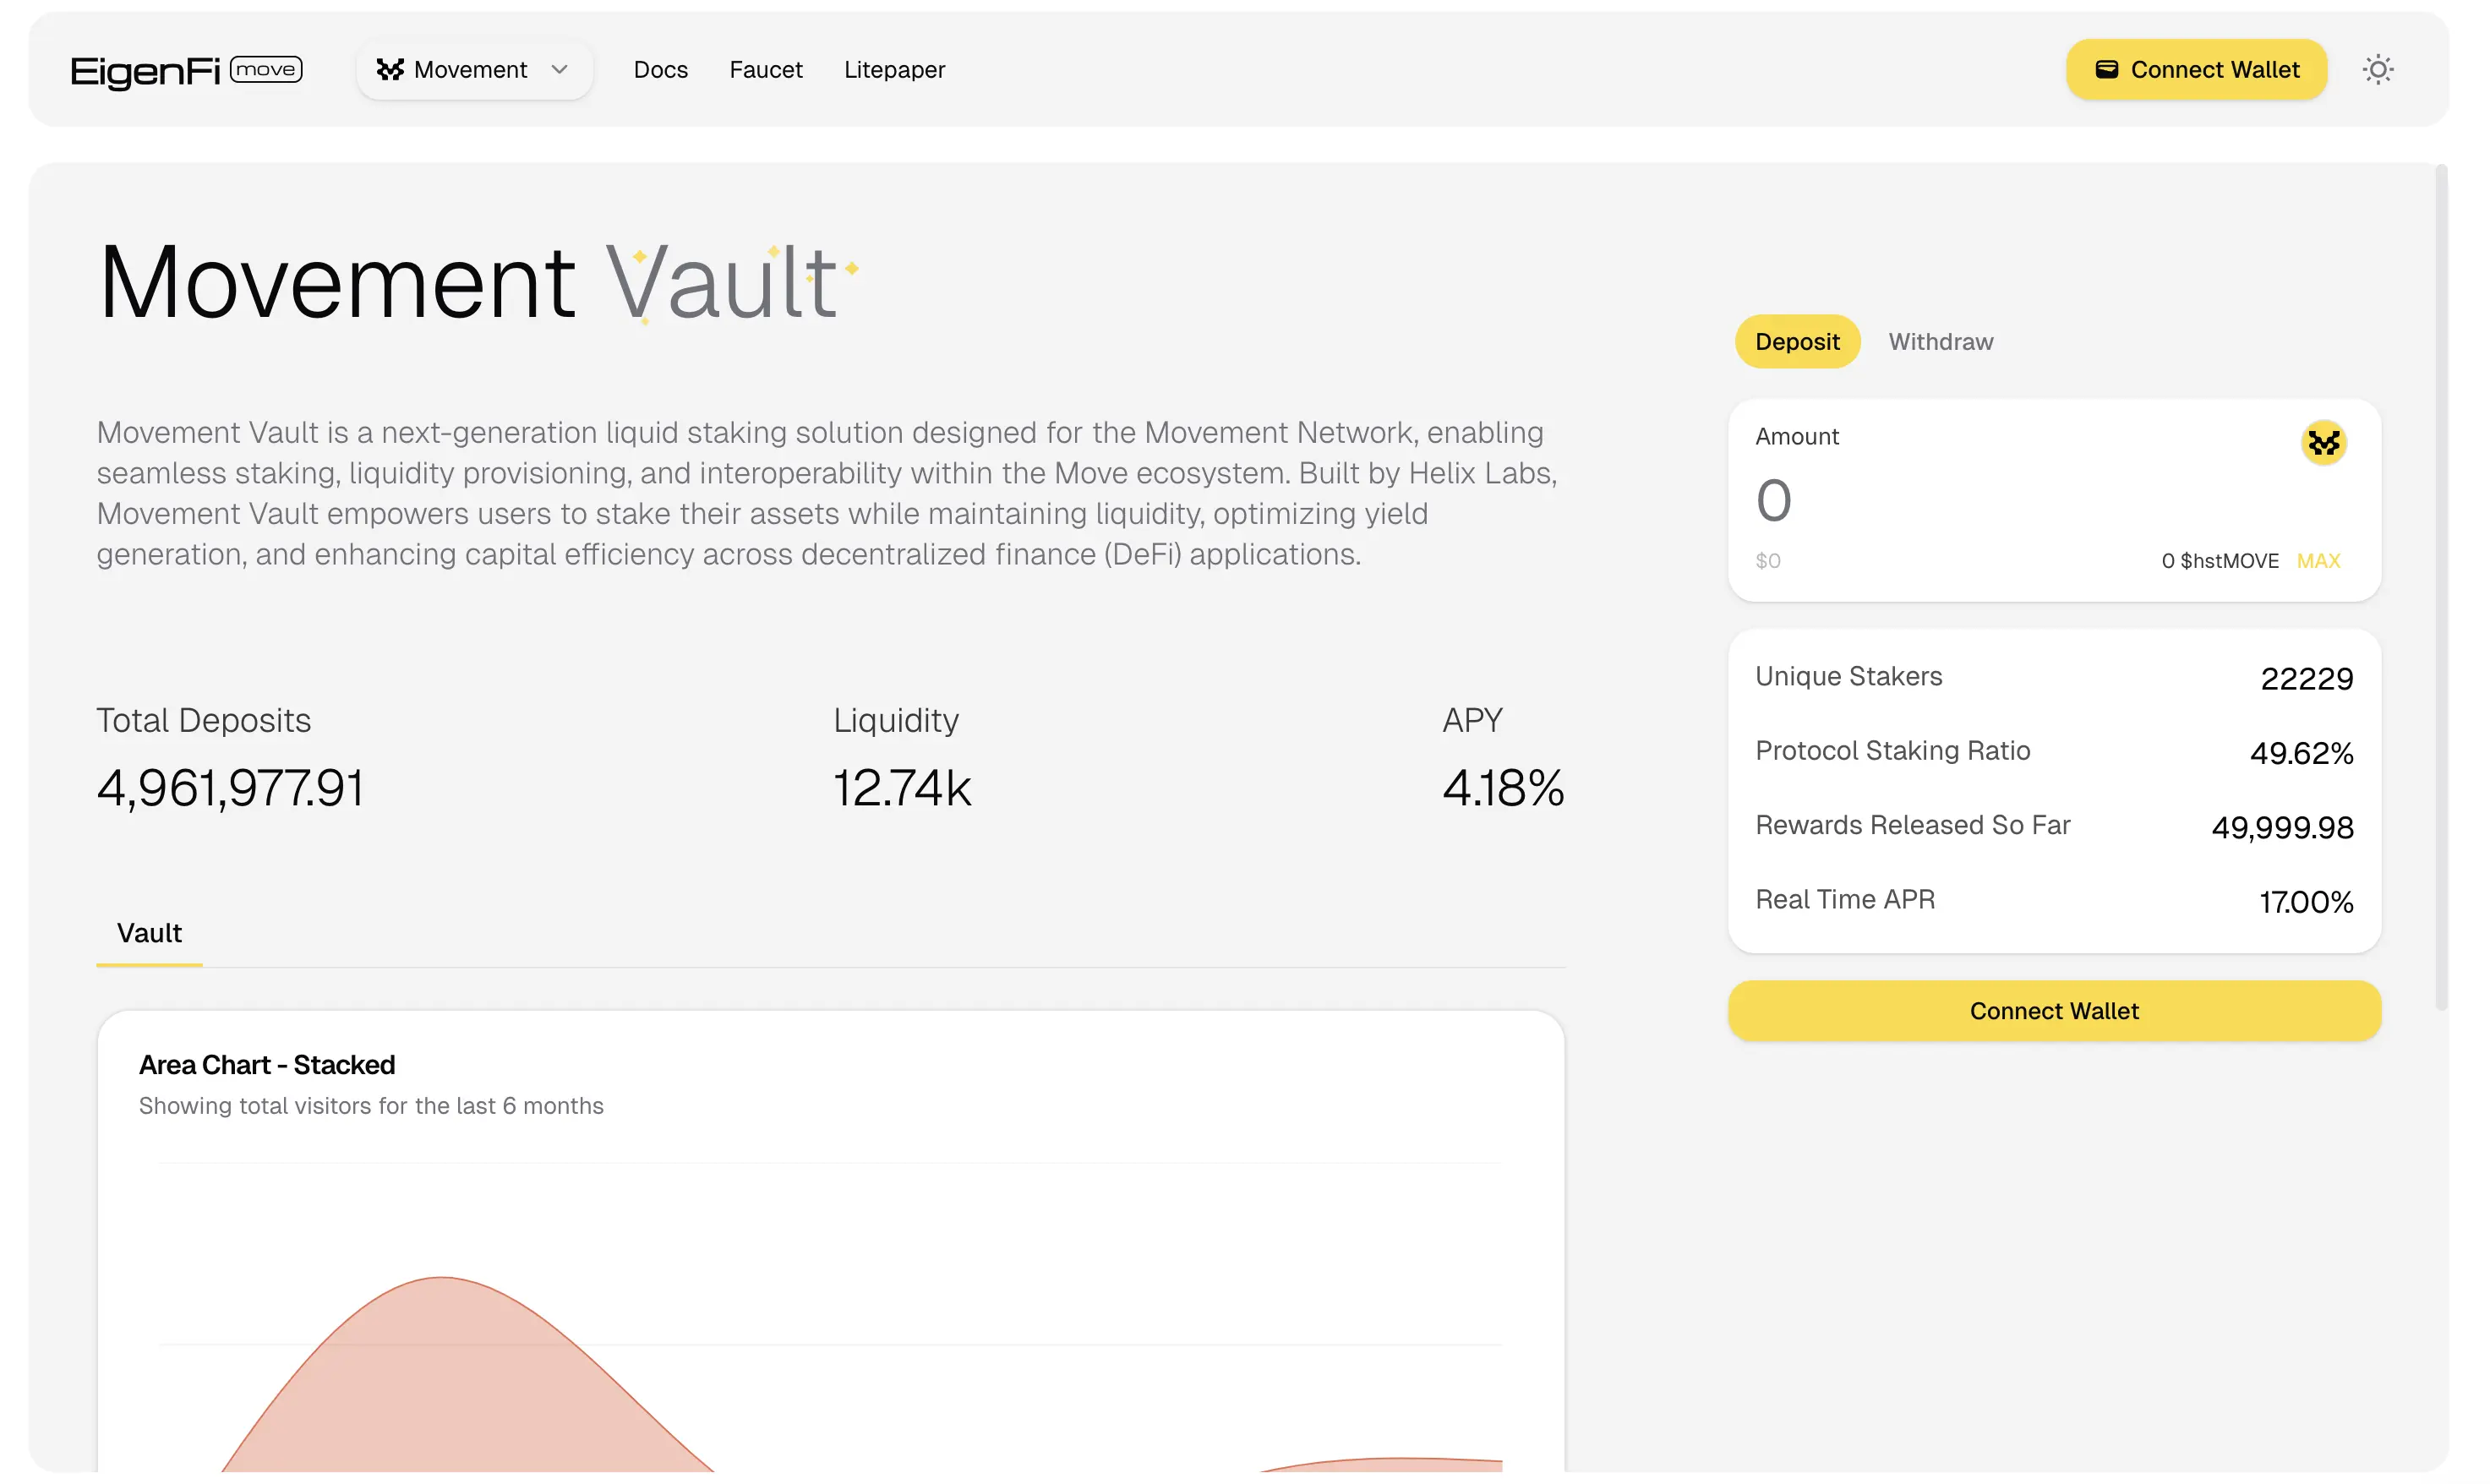Click the Protocol Staking Ratio 49.62% value
Viewport: 2490px width, 1484px height.
pyautogui.click(x=2301, y=754)
